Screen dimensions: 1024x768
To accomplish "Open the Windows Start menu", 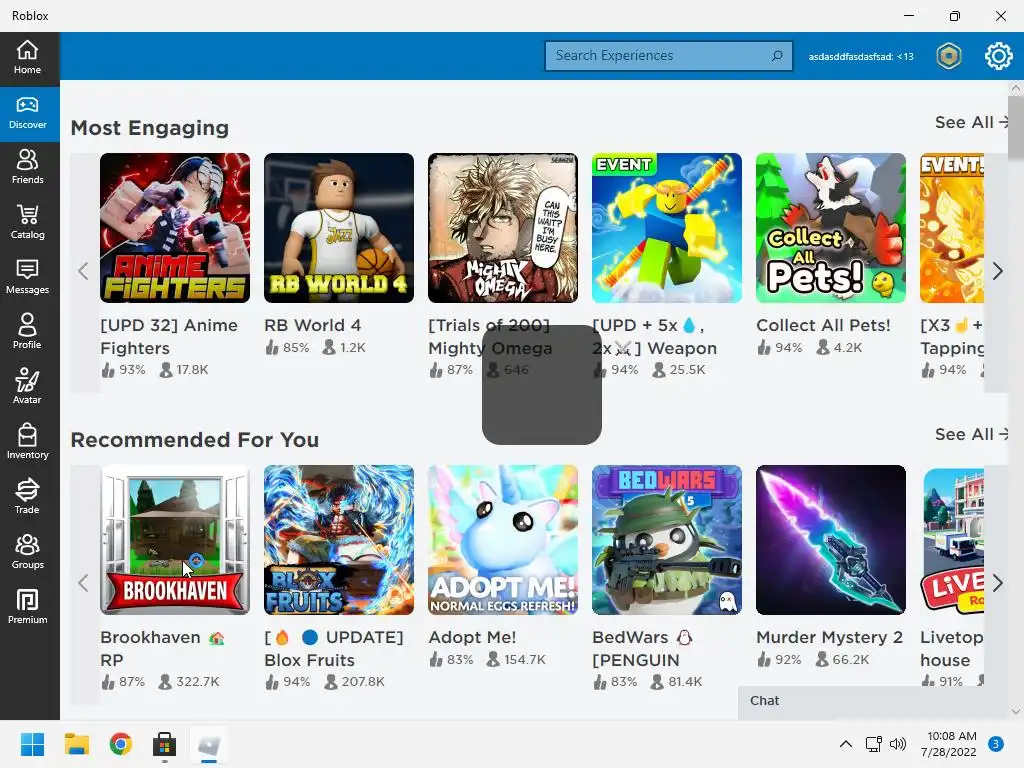I will click(32, 744).
